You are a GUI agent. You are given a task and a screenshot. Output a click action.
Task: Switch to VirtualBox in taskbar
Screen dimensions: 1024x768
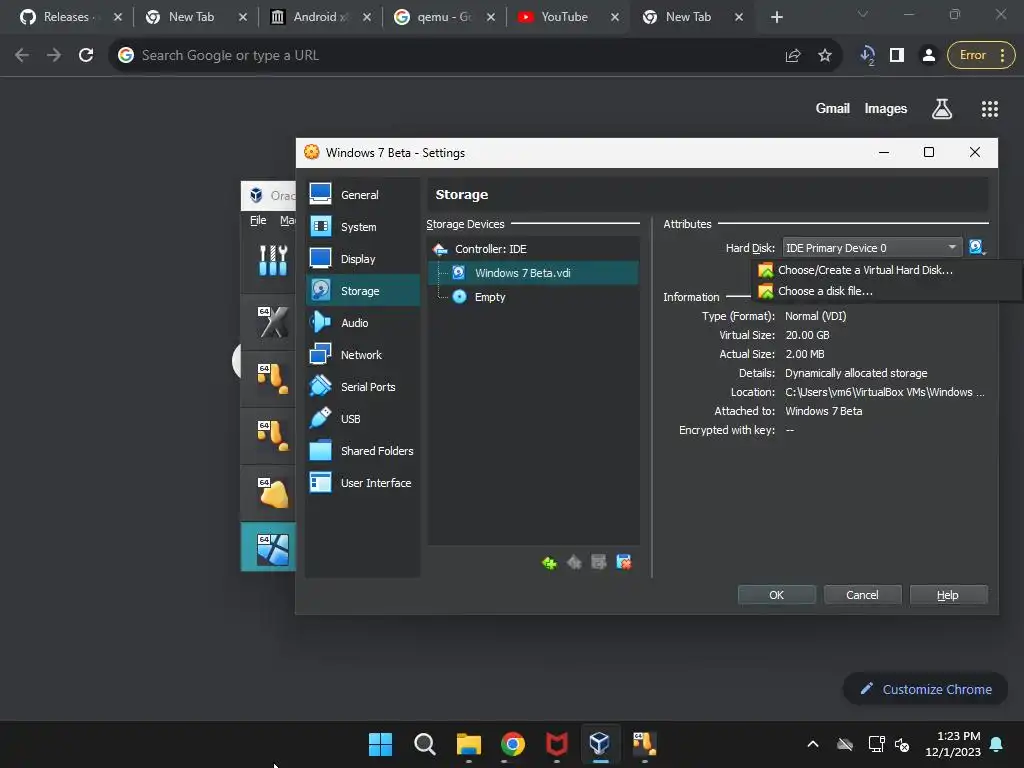pyautogui.click(x=600, y=744)
